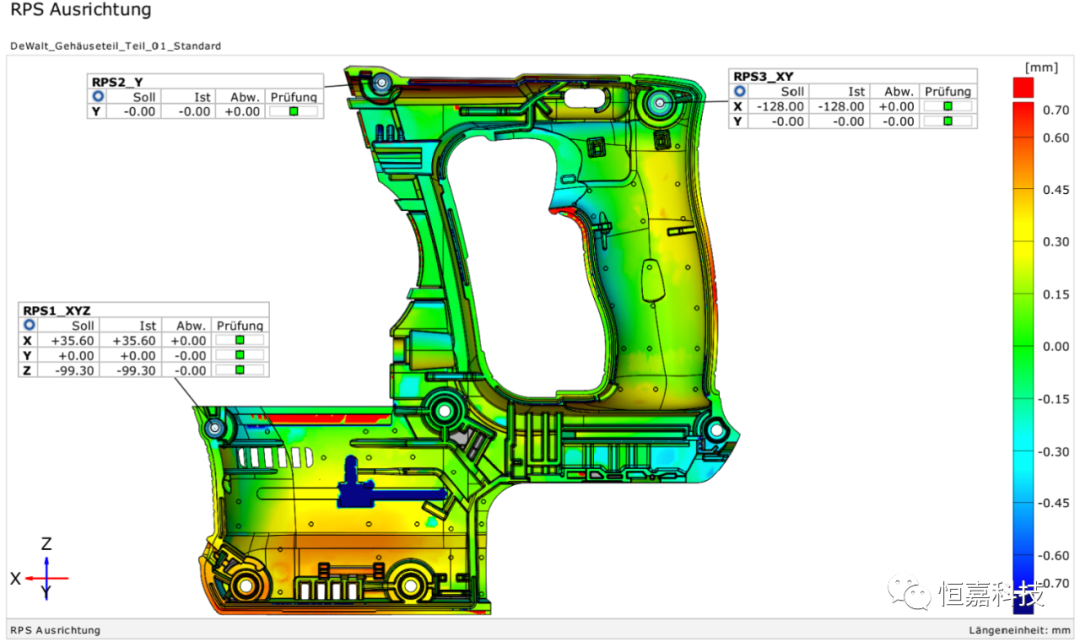The image size is (1080, 642).
Task: Click the circle icon in the RPS3_XY table
Action: 740,91
